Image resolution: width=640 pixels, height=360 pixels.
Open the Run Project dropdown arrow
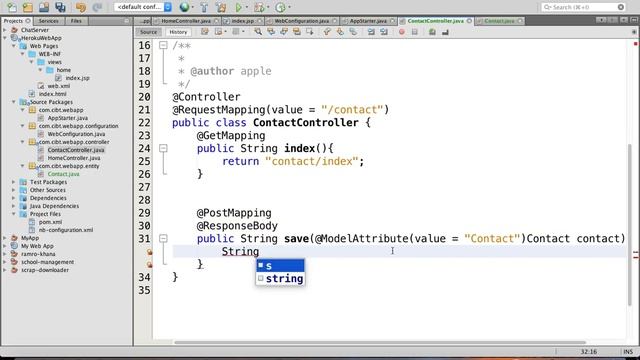coord(247,7)
